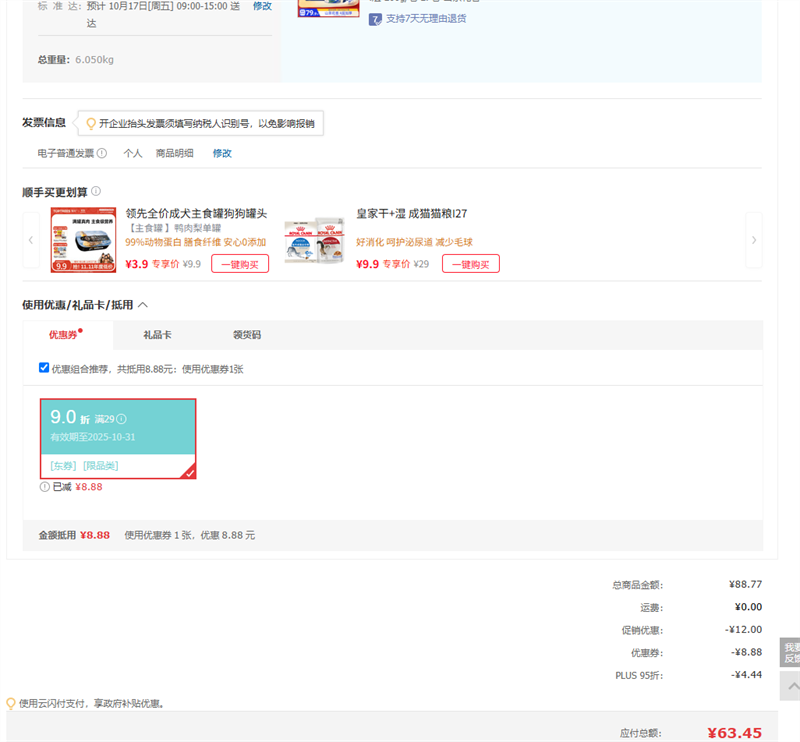800x742 pixels.
Task: Click the 7-day no-reason return badge icon
Action: (x=375, y=19)
